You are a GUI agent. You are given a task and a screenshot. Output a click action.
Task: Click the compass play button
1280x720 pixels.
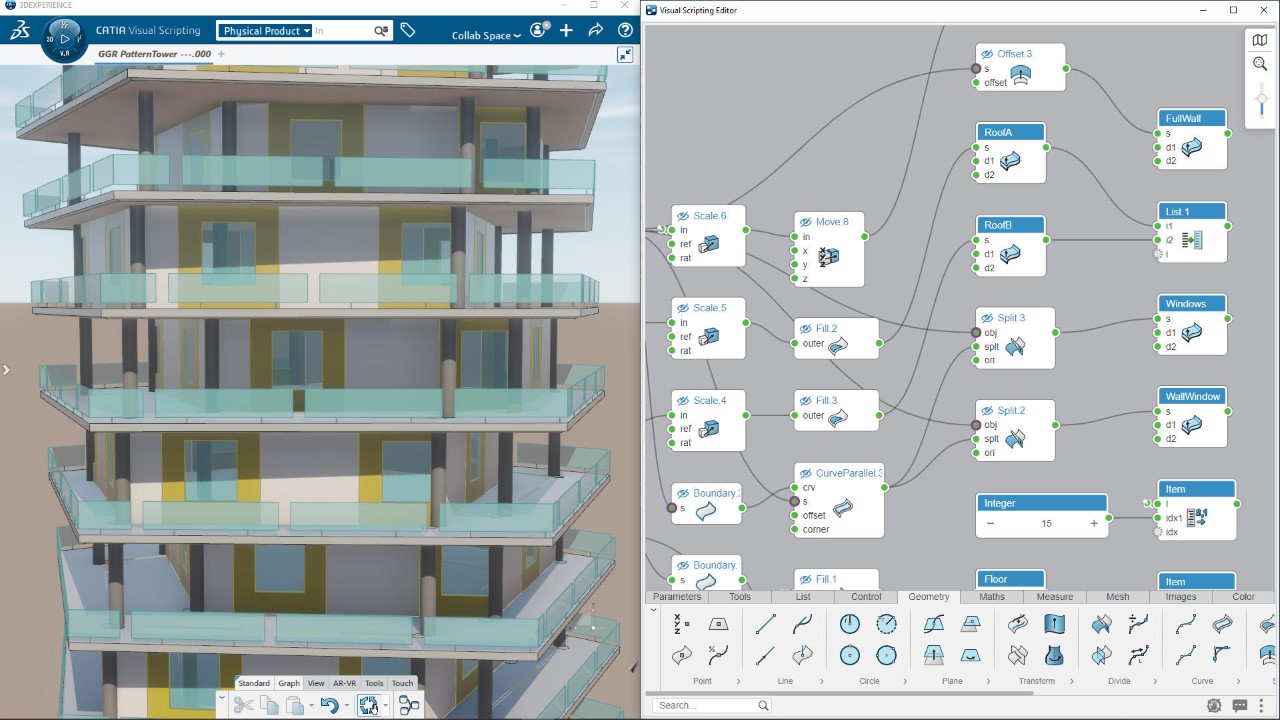tap(65, 38)
